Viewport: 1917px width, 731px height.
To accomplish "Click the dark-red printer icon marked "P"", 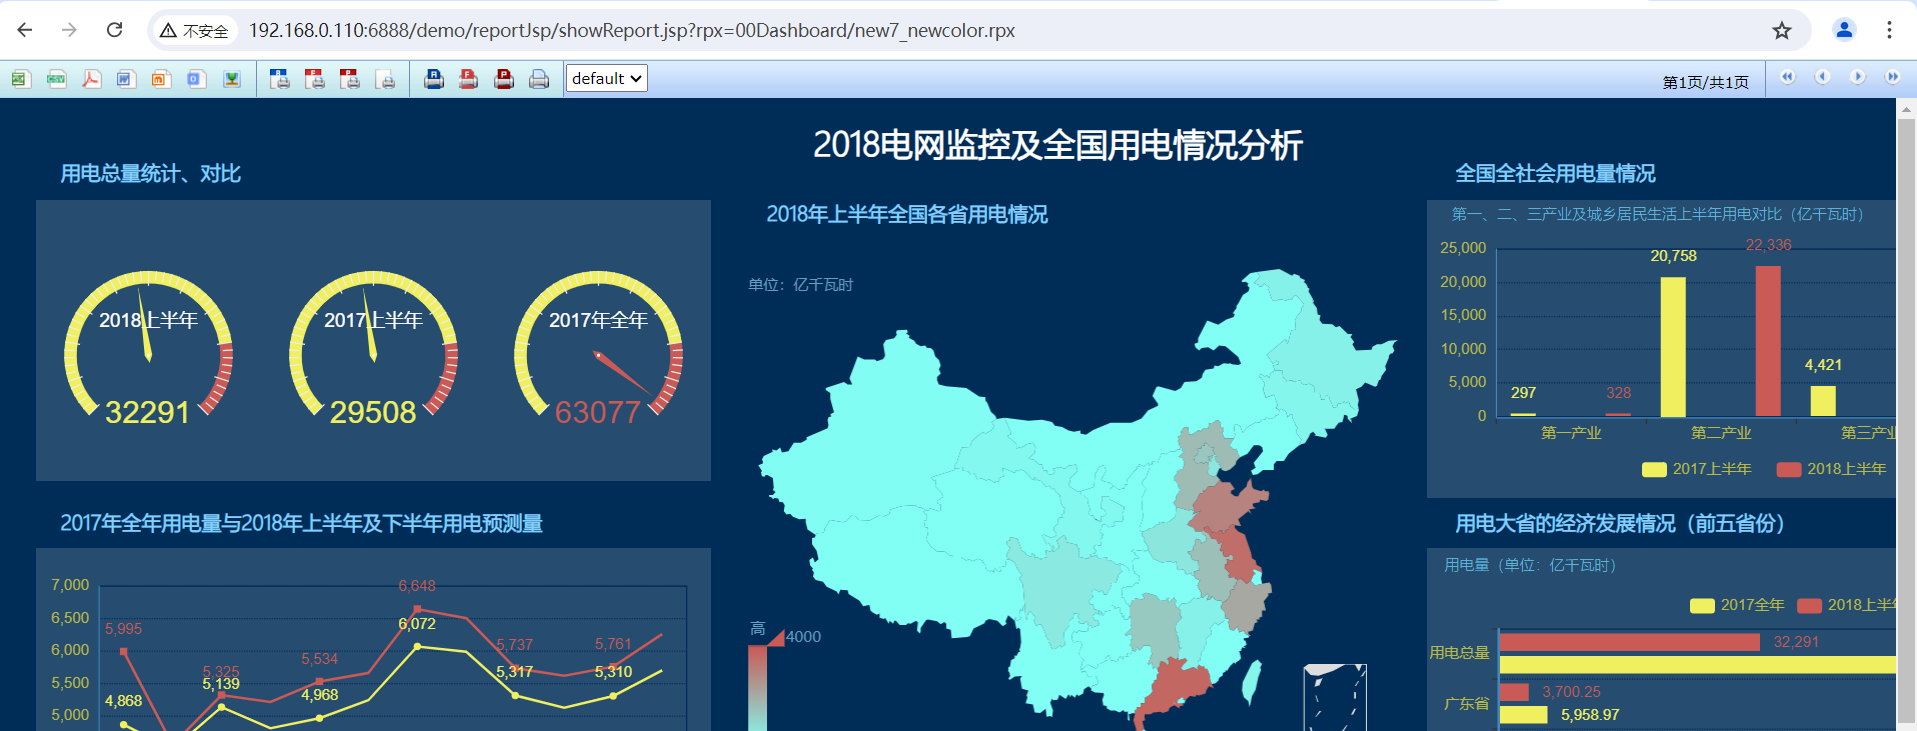I will tap(504, 79).
